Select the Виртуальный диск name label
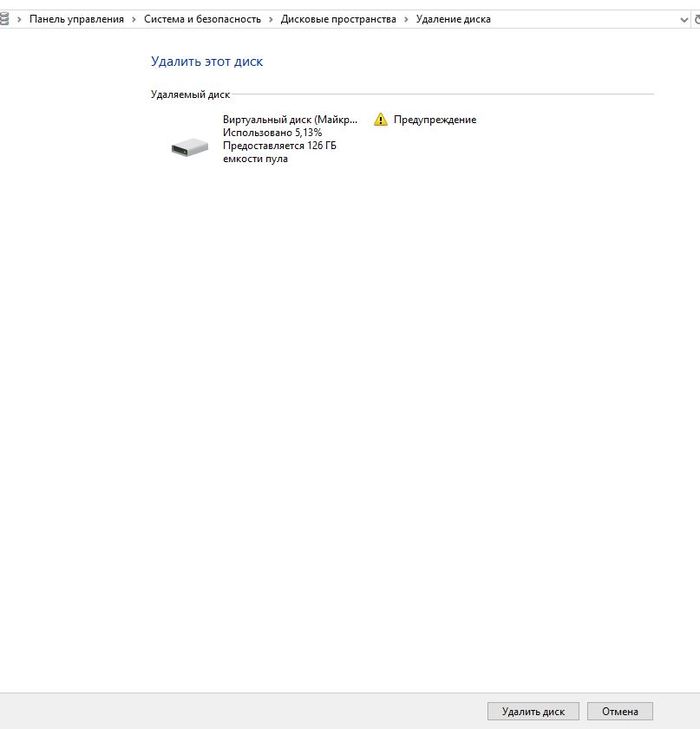Screen dimensions: 700x729 pyautogui.click(x=289, y=120)
